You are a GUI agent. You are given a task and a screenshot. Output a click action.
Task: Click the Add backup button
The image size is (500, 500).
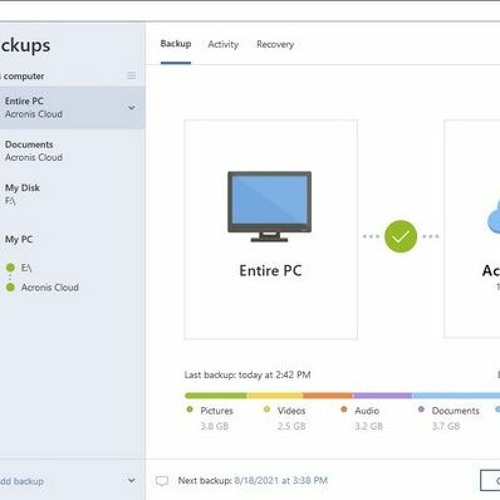coord(22,481)
